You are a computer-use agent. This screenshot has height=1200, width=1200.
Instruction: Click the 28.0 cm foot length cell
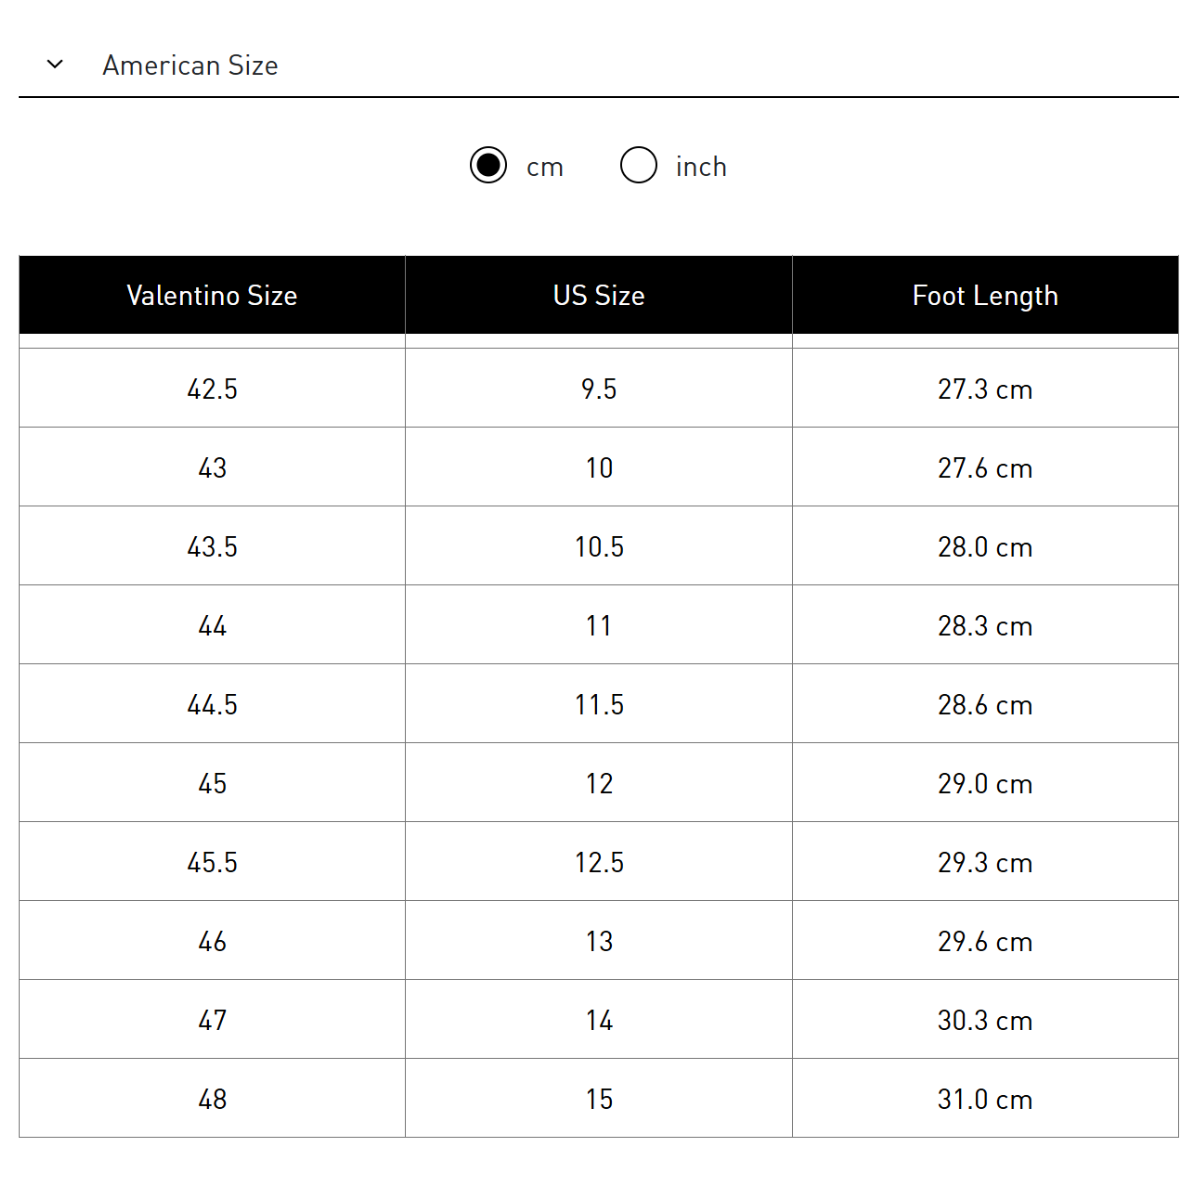click(x=985, y=546)
